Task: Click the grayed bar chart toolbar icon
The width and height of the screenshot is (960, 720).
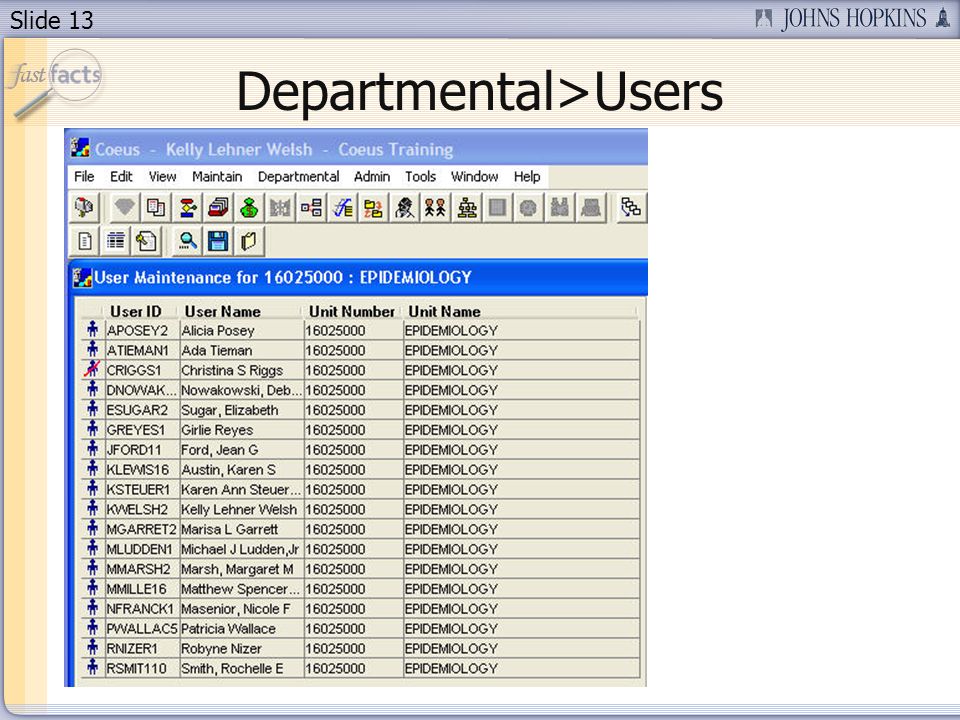Action: click(280, 208)
